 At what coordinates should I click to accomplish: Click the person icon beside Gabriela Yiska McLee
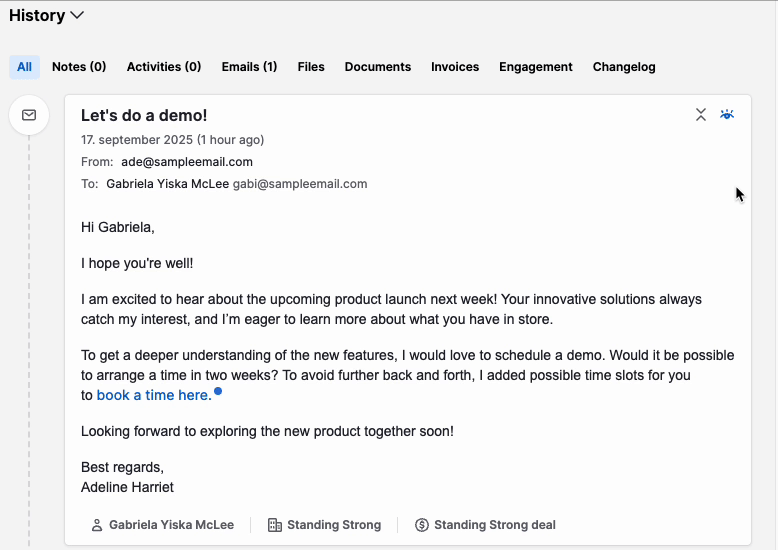[97, 525]
